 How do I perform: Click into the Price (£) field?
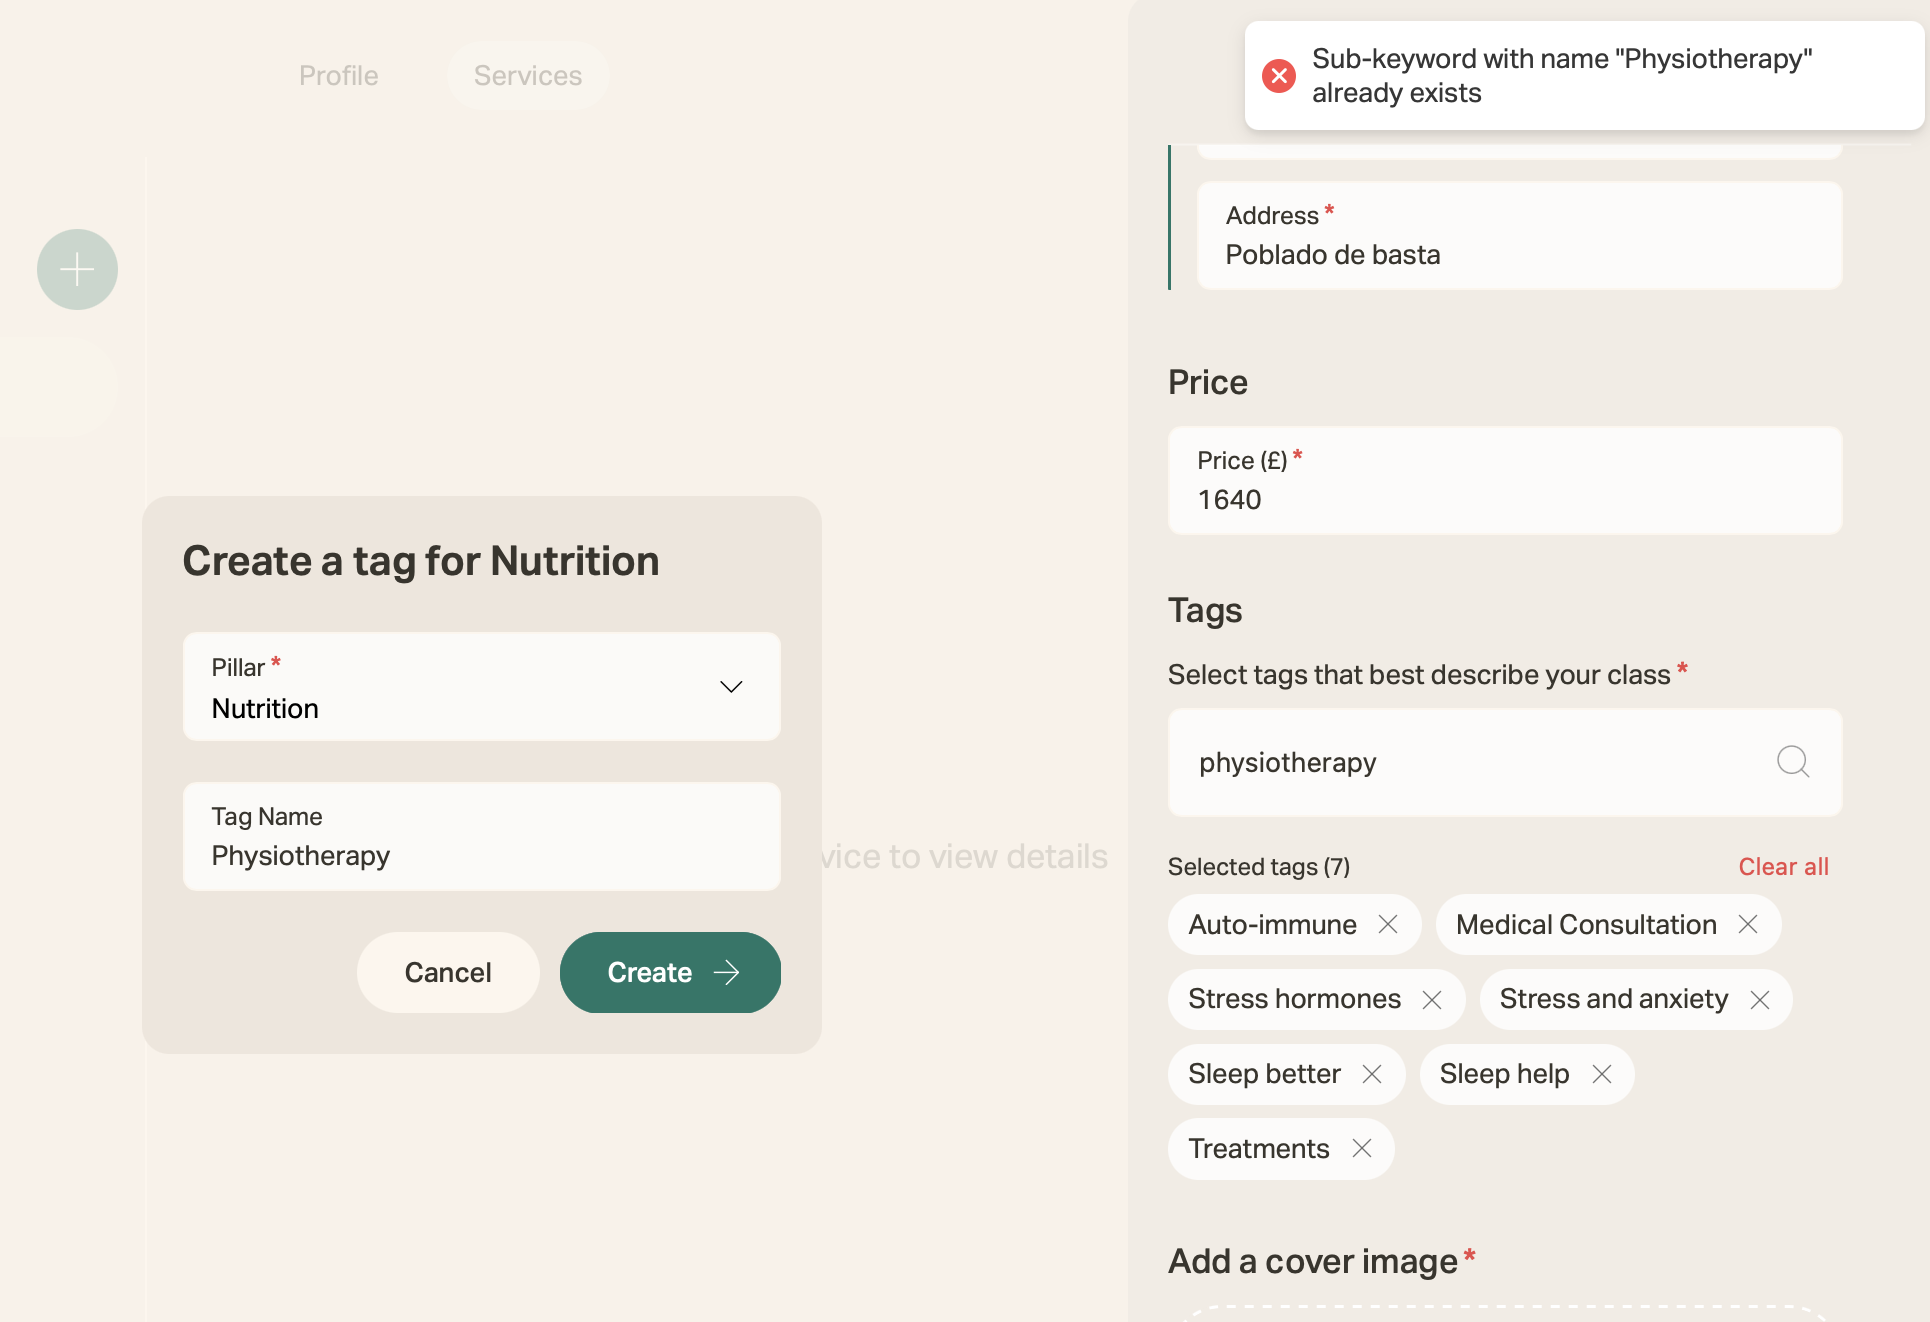click(1505, 481)
